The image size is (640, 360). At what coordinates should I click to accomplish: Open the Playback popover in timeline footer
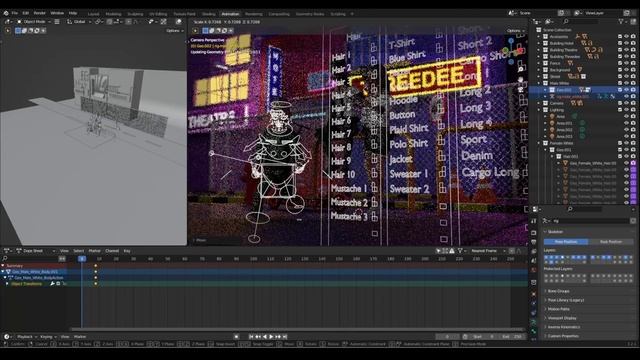27,337
